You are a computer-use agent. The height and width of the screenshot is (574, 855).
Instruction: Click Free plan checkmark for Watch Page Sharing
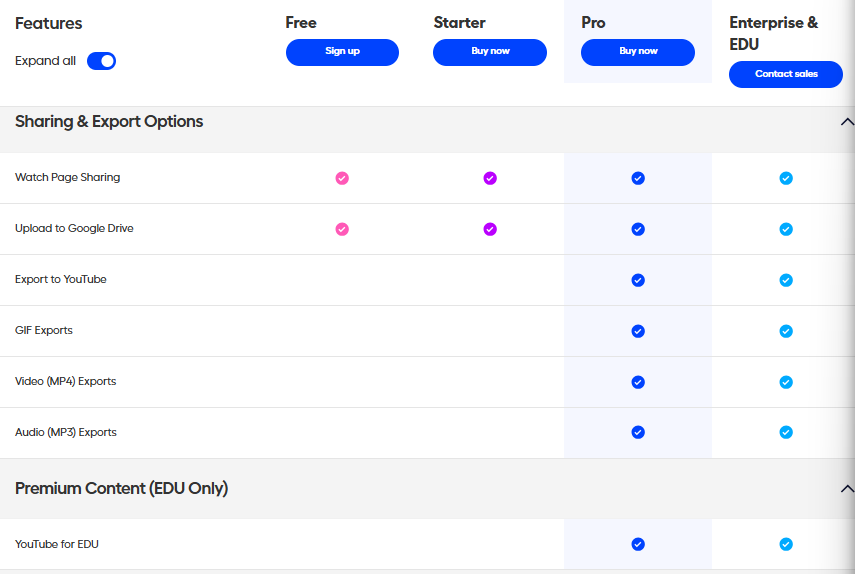pos(342,178)
